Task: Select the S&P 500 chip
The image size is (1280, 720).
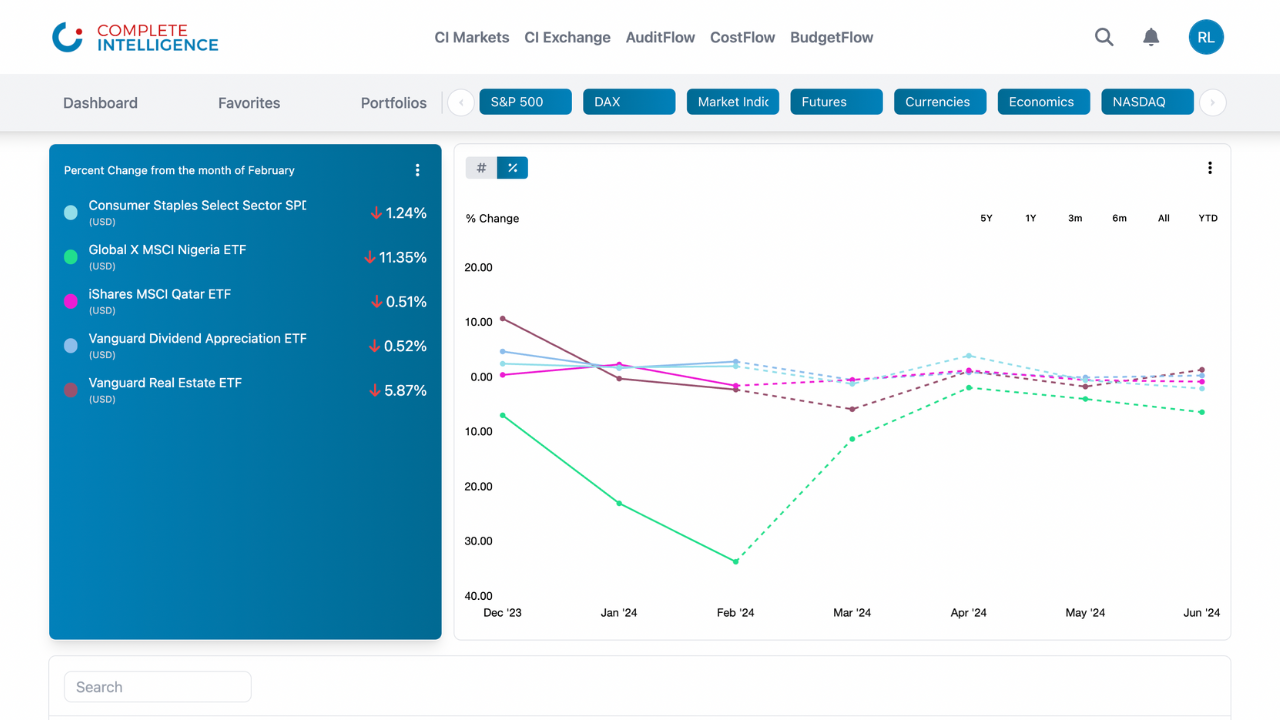Action: [x=526, y=102]
